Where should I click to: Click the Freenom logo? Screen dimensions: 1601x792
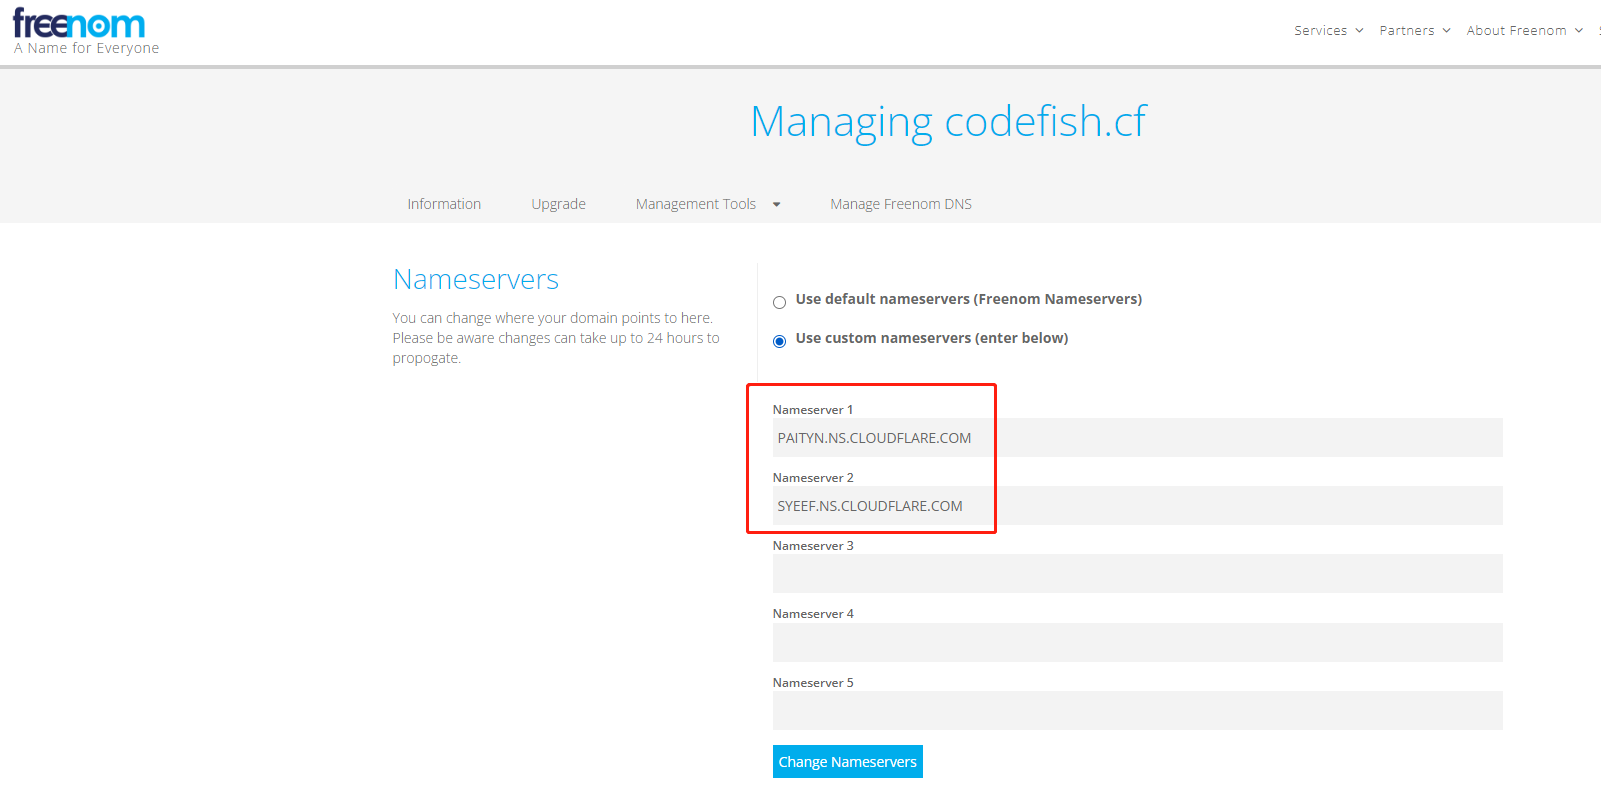[x=79, y=24]
